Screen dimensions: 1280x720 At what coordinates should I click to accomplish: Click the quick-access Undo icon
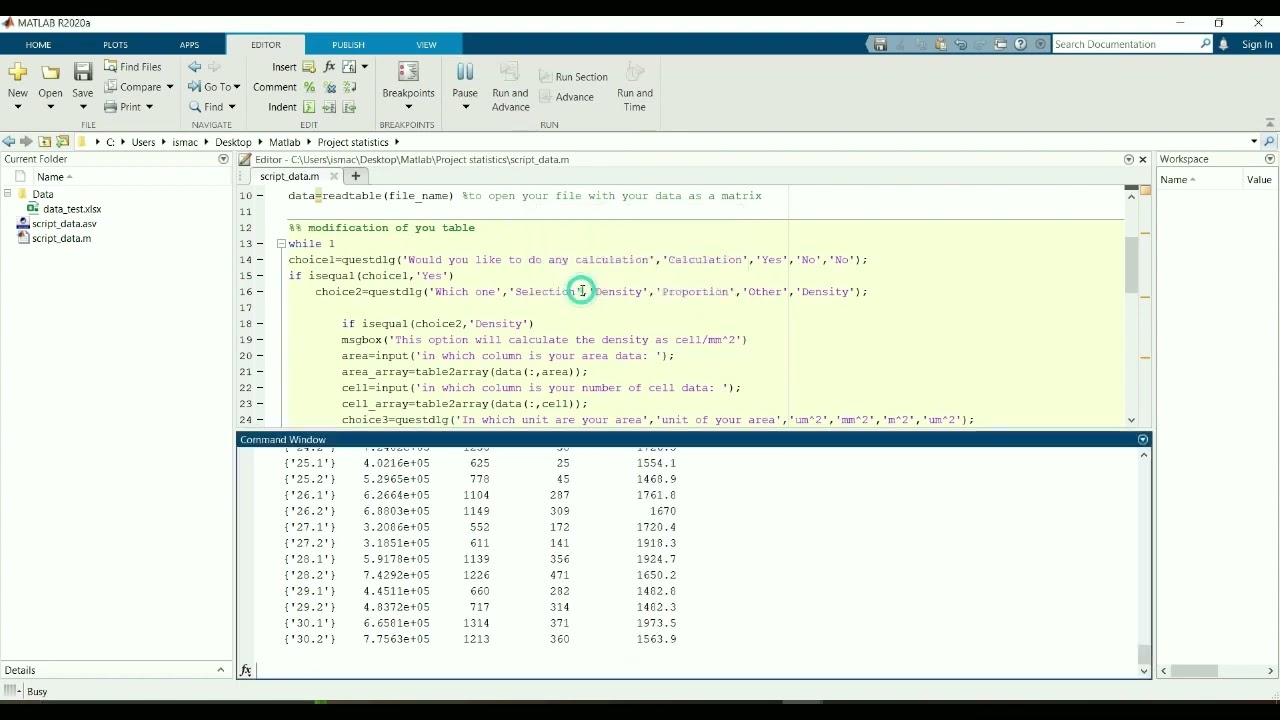(x=960, y=44)
